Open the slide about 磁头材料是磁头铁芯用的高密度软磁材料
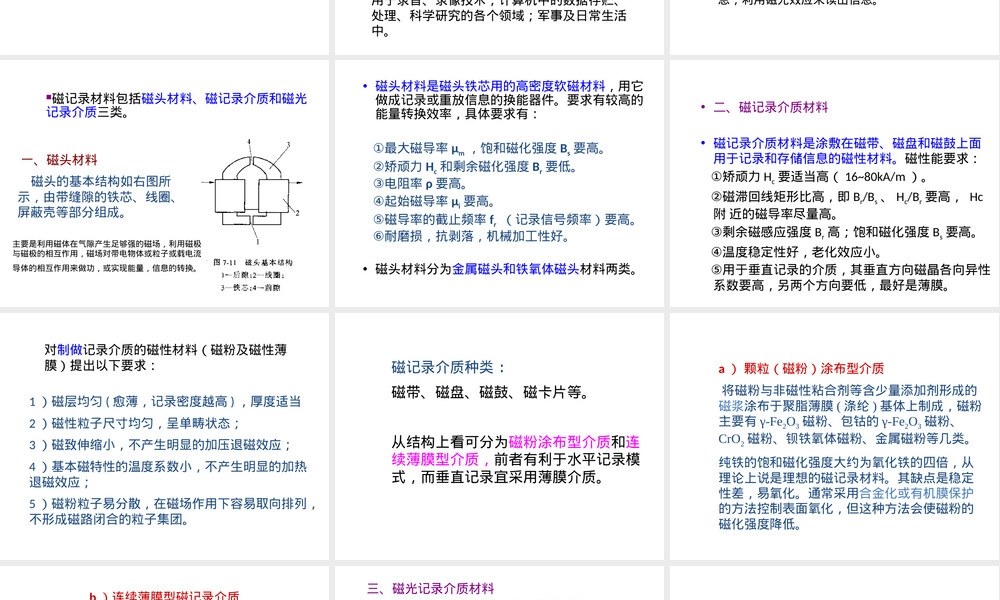Screen dimensions: 1000x600 (499, 184)
